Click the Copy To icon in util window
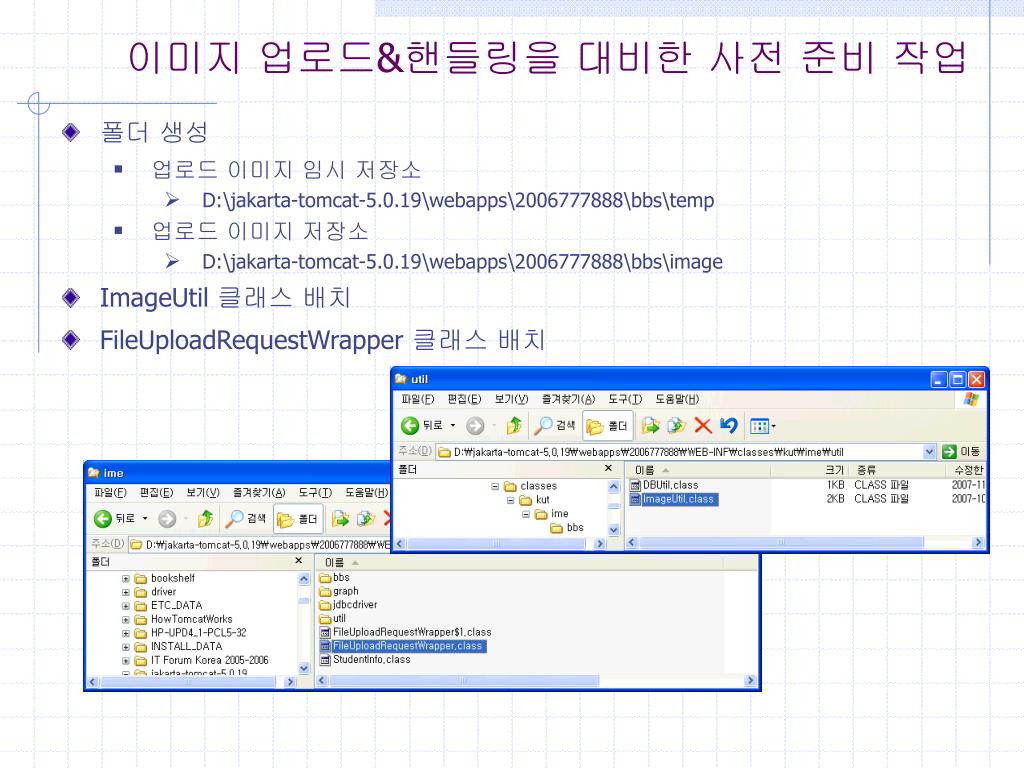The width and height of the screenshot is (1024, 768). point(676,426)
